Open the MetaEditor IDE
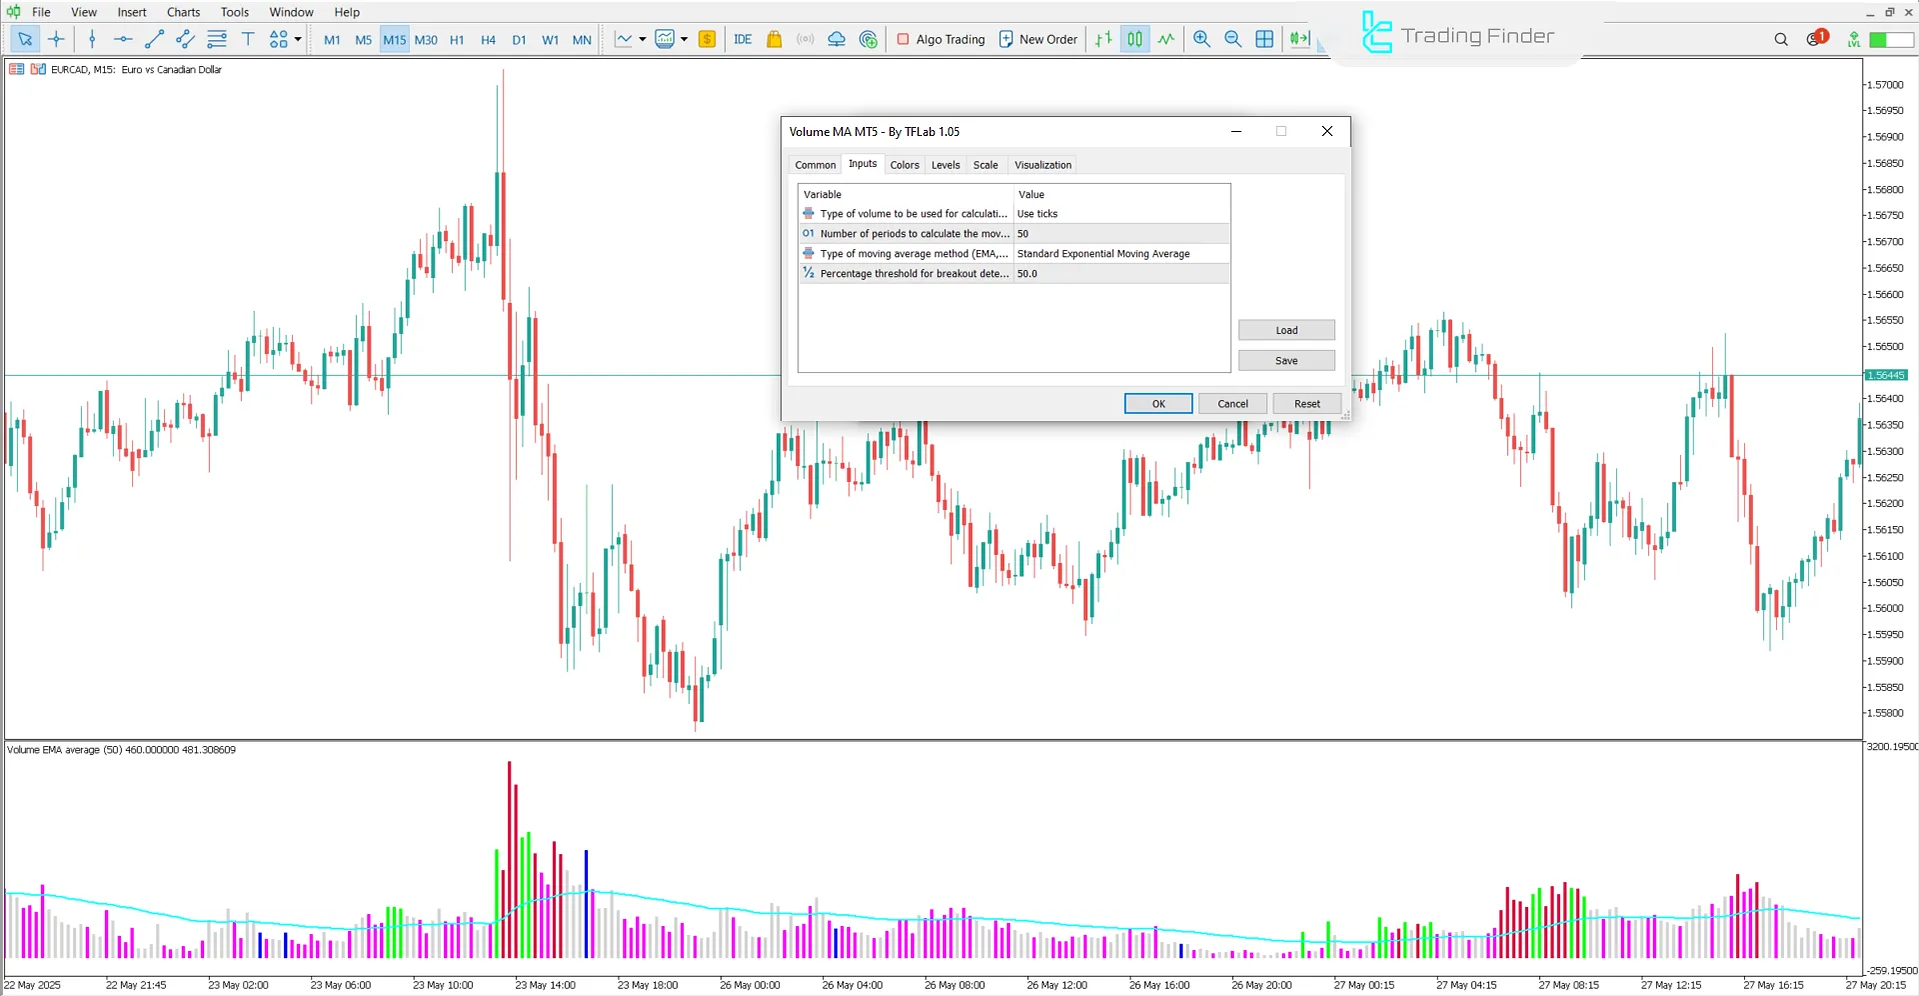 [x=742, y=39]
